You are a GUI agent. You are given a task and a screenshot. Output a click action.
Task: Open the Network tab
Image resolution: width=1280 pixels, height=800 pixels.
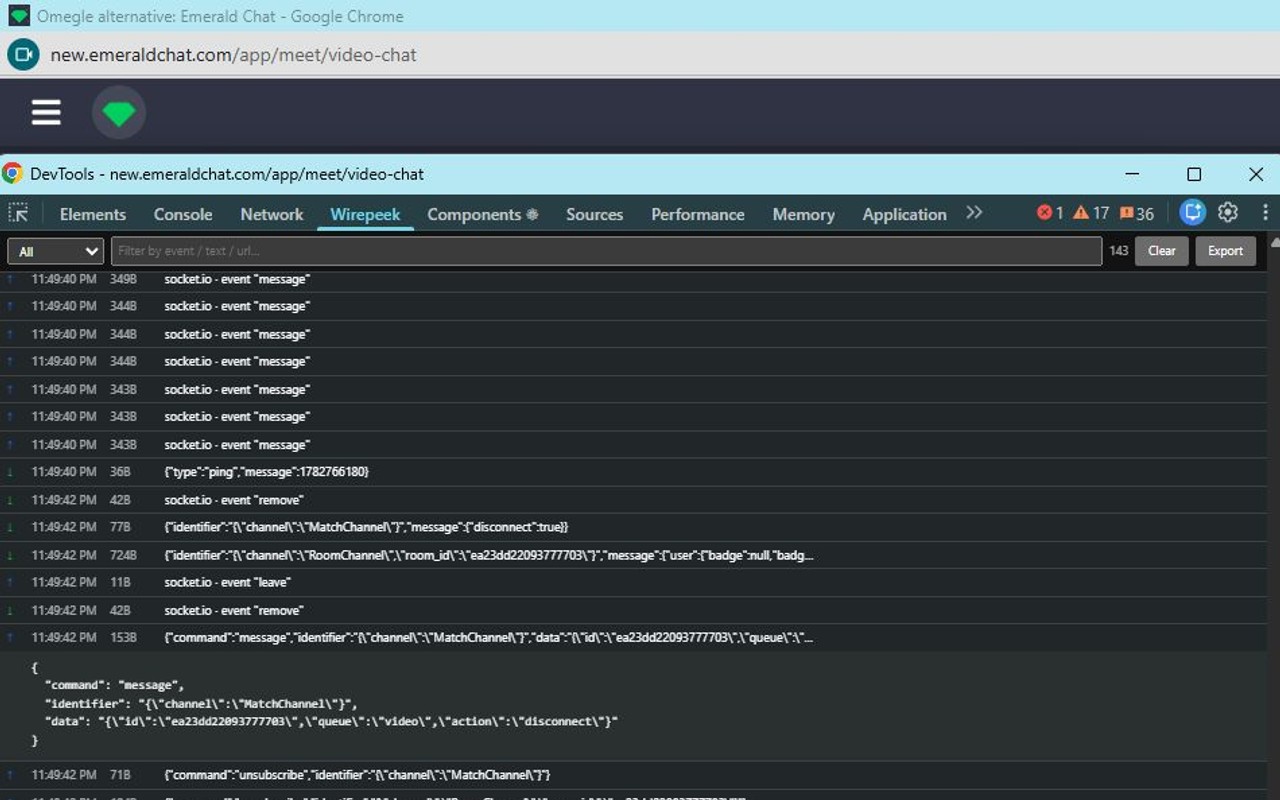(x=272, y=214)
